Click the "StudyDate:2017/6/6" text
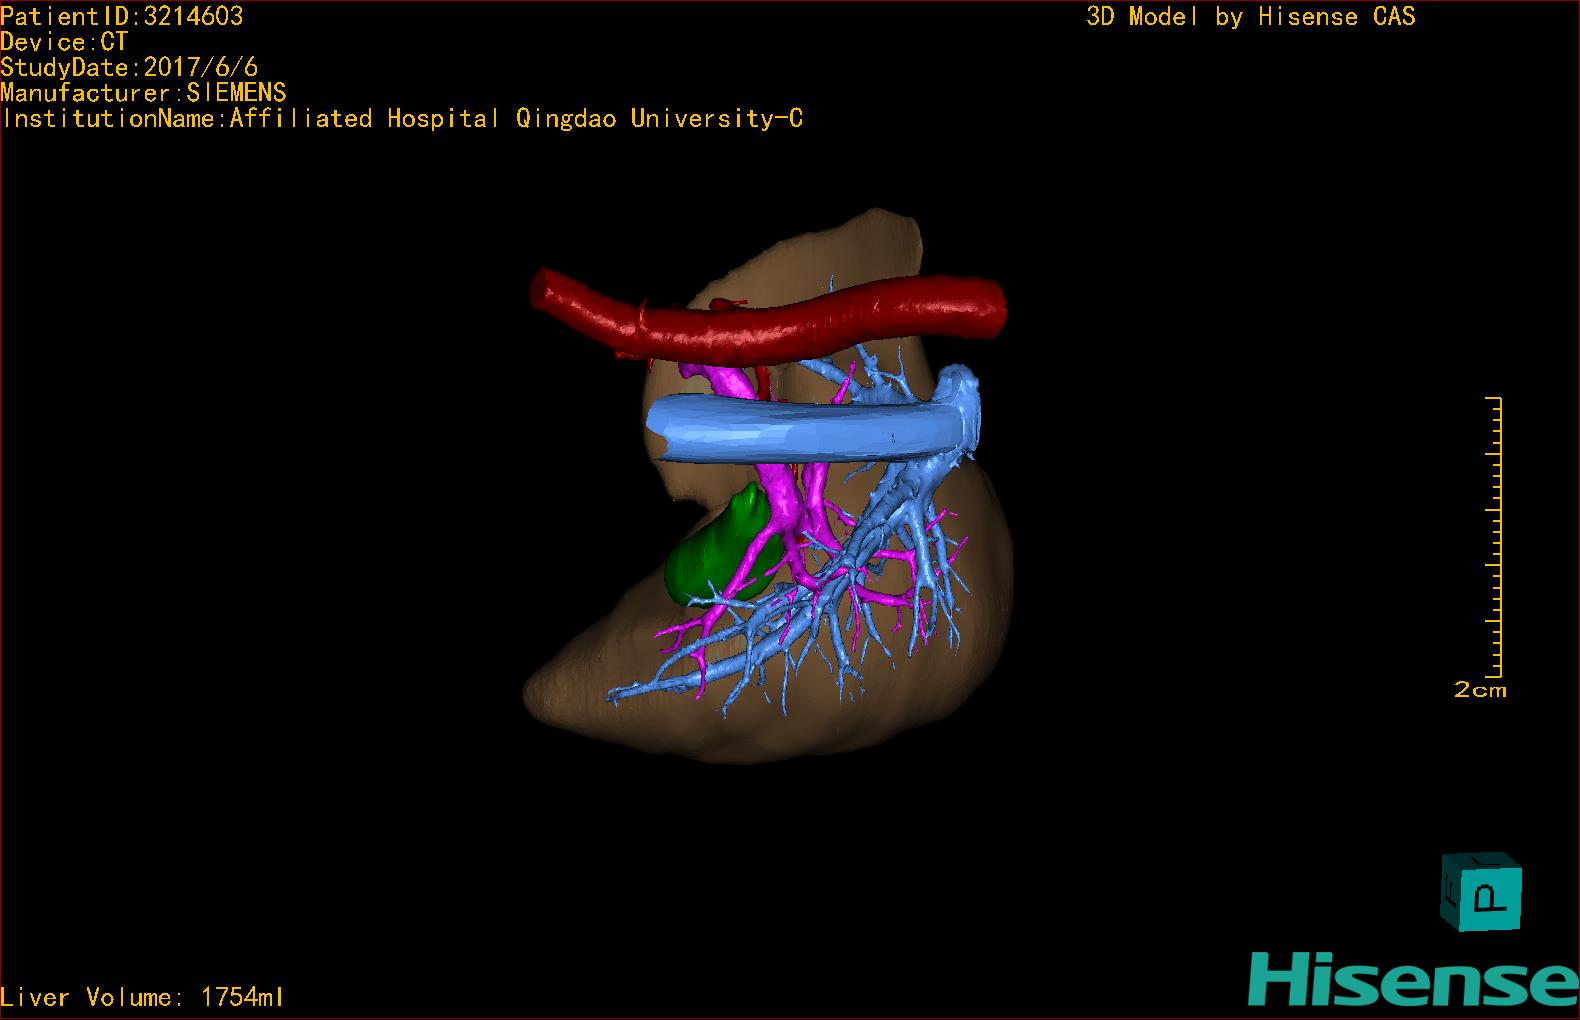The width and height of the screenshot is (1580, 1020). (129, 67)
